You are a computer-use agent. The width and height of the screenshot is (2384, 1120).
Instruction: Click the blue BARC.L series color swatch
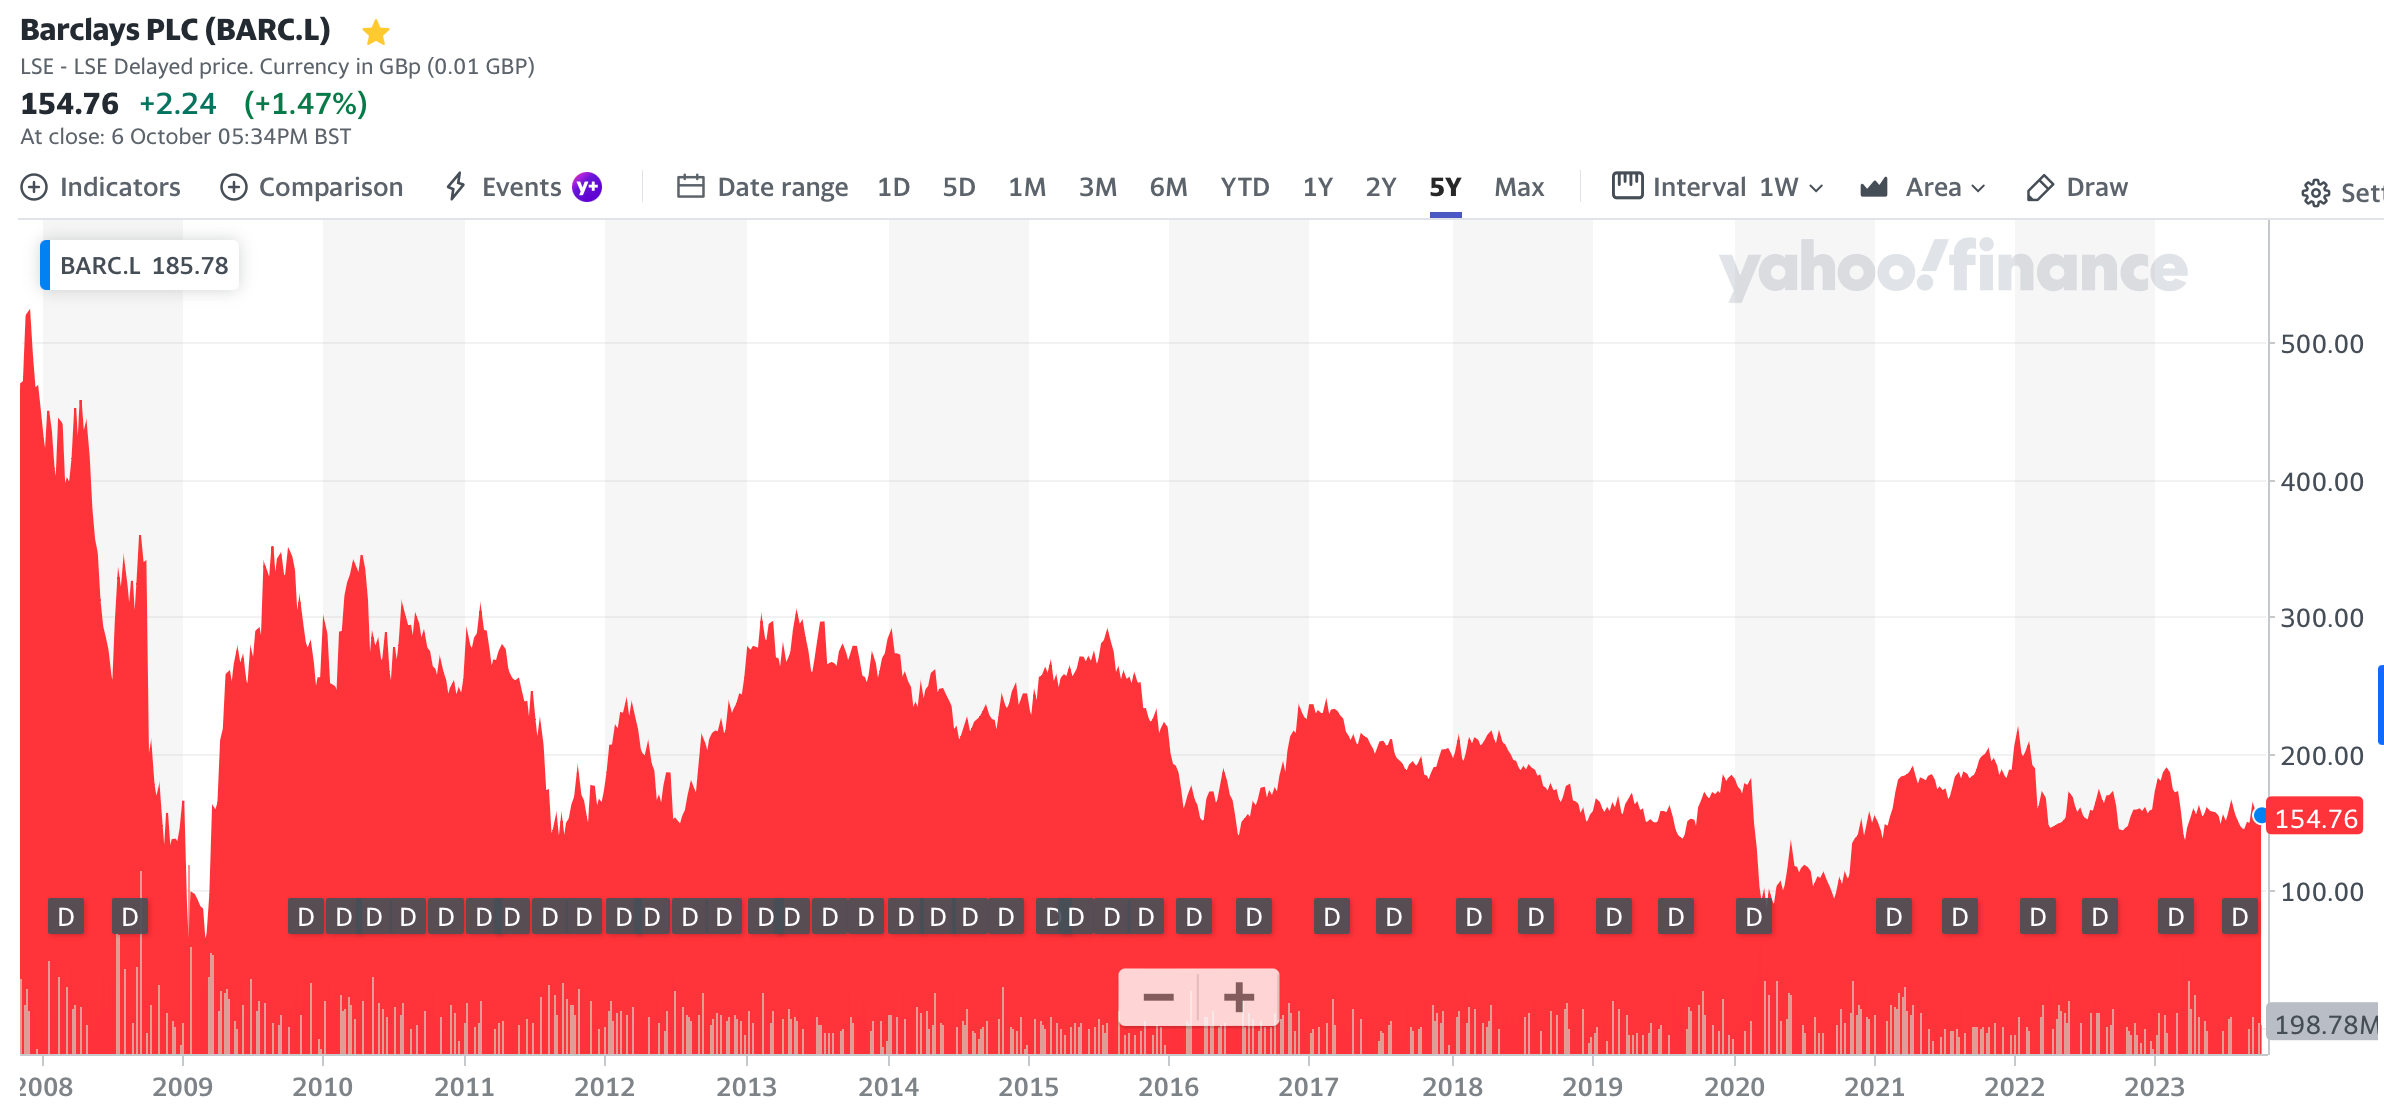(45, 265)
